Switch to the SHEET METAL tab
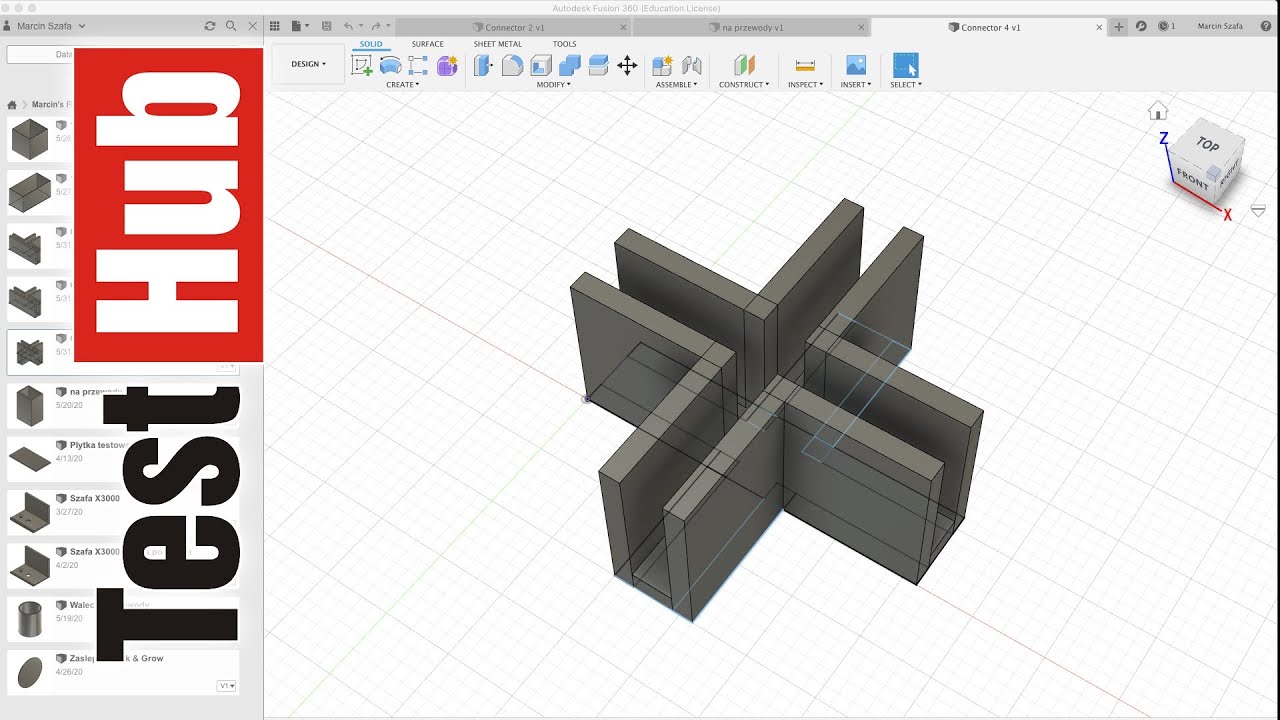1280x720 pixels. [498, 44]
